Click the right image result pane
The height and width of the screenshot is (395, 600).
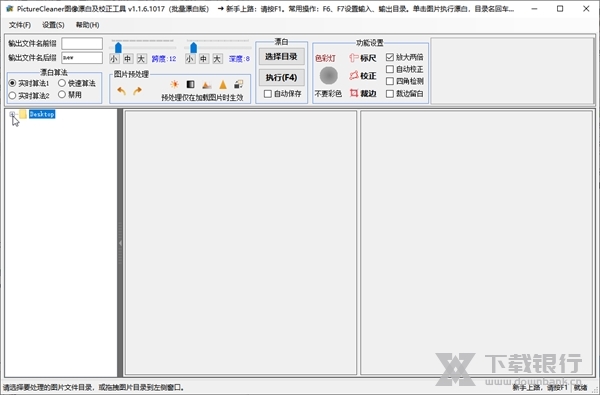click(476, 243)
